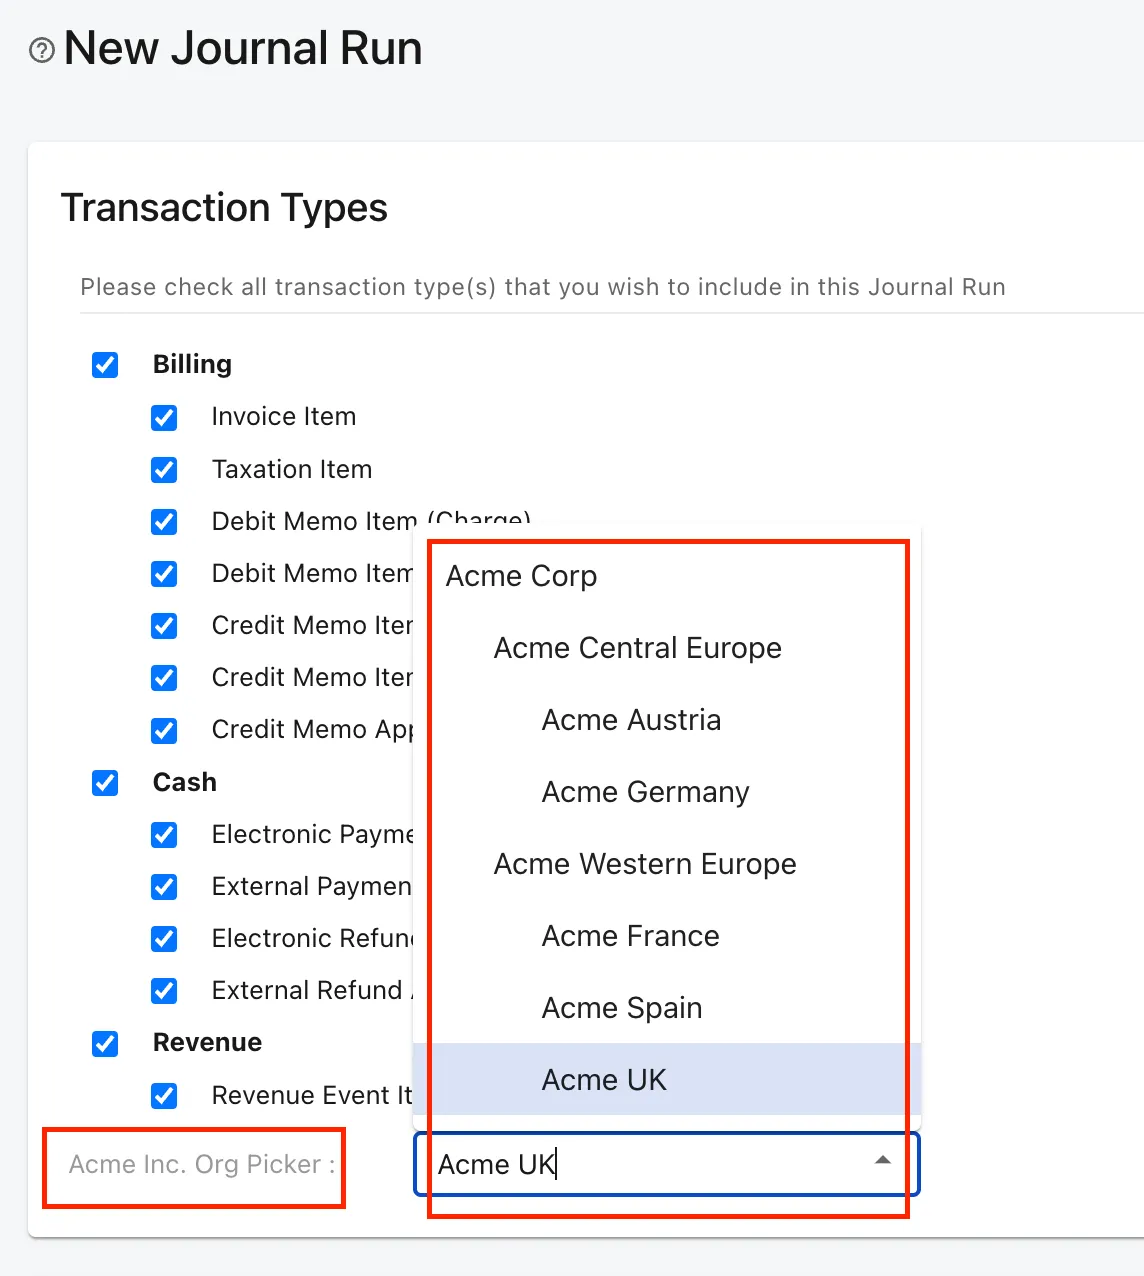
Task: Toggle the External Refund checkbox
Action: tap(164, 991)
